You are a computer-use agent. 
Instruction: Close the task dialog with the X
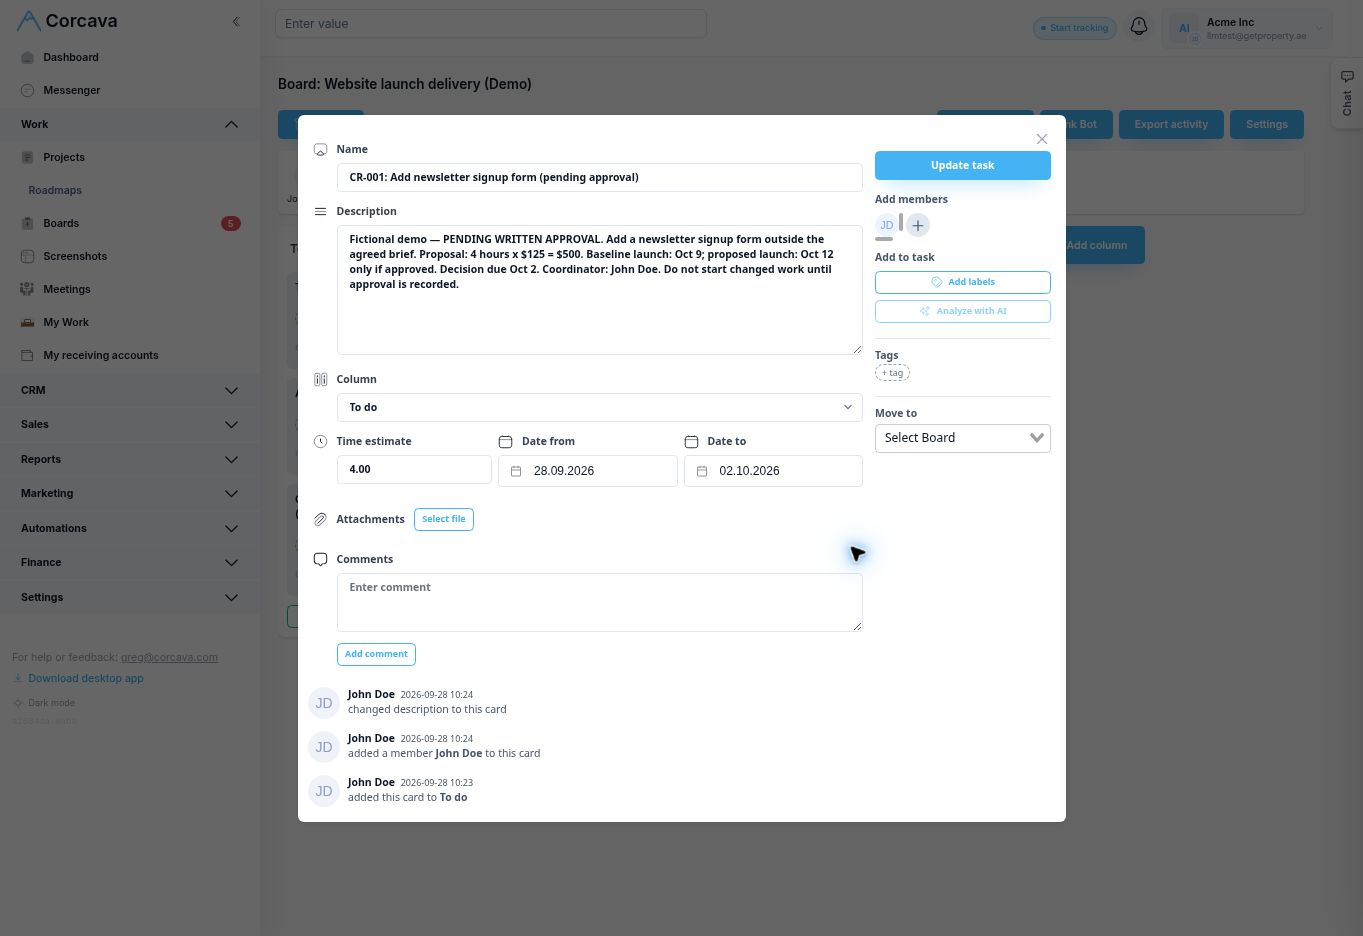coord(1042,139)
